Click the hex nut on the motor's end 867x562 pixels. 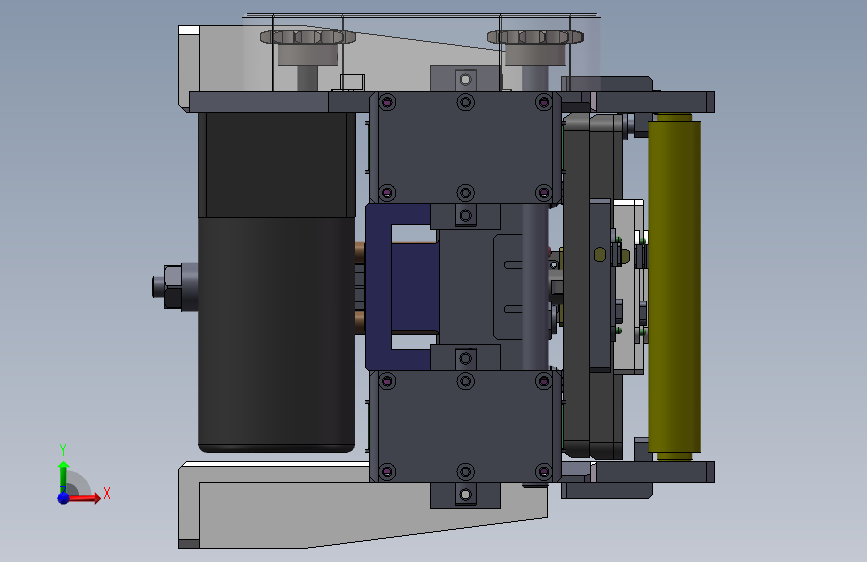click(173, 287)
